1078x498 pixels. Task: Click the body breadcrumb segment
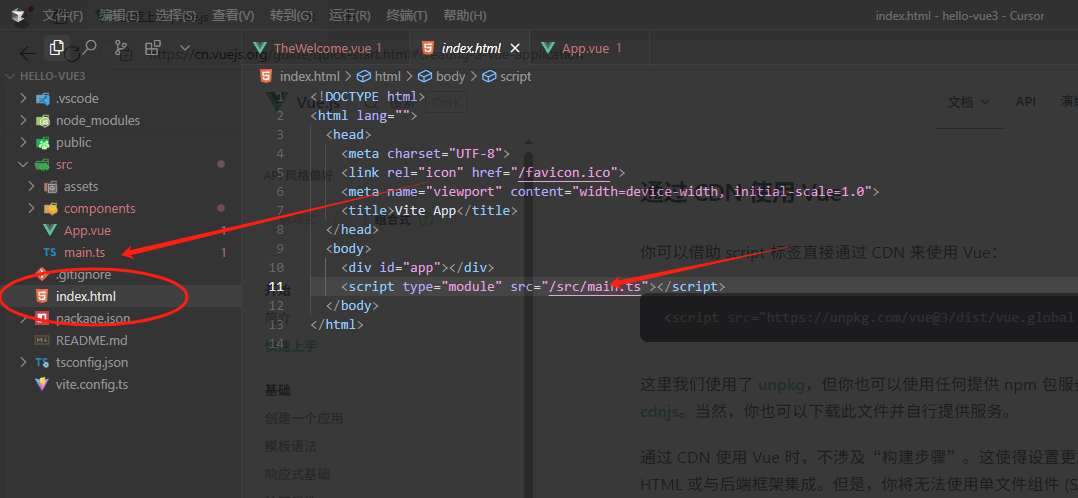(x=450, y=76)
